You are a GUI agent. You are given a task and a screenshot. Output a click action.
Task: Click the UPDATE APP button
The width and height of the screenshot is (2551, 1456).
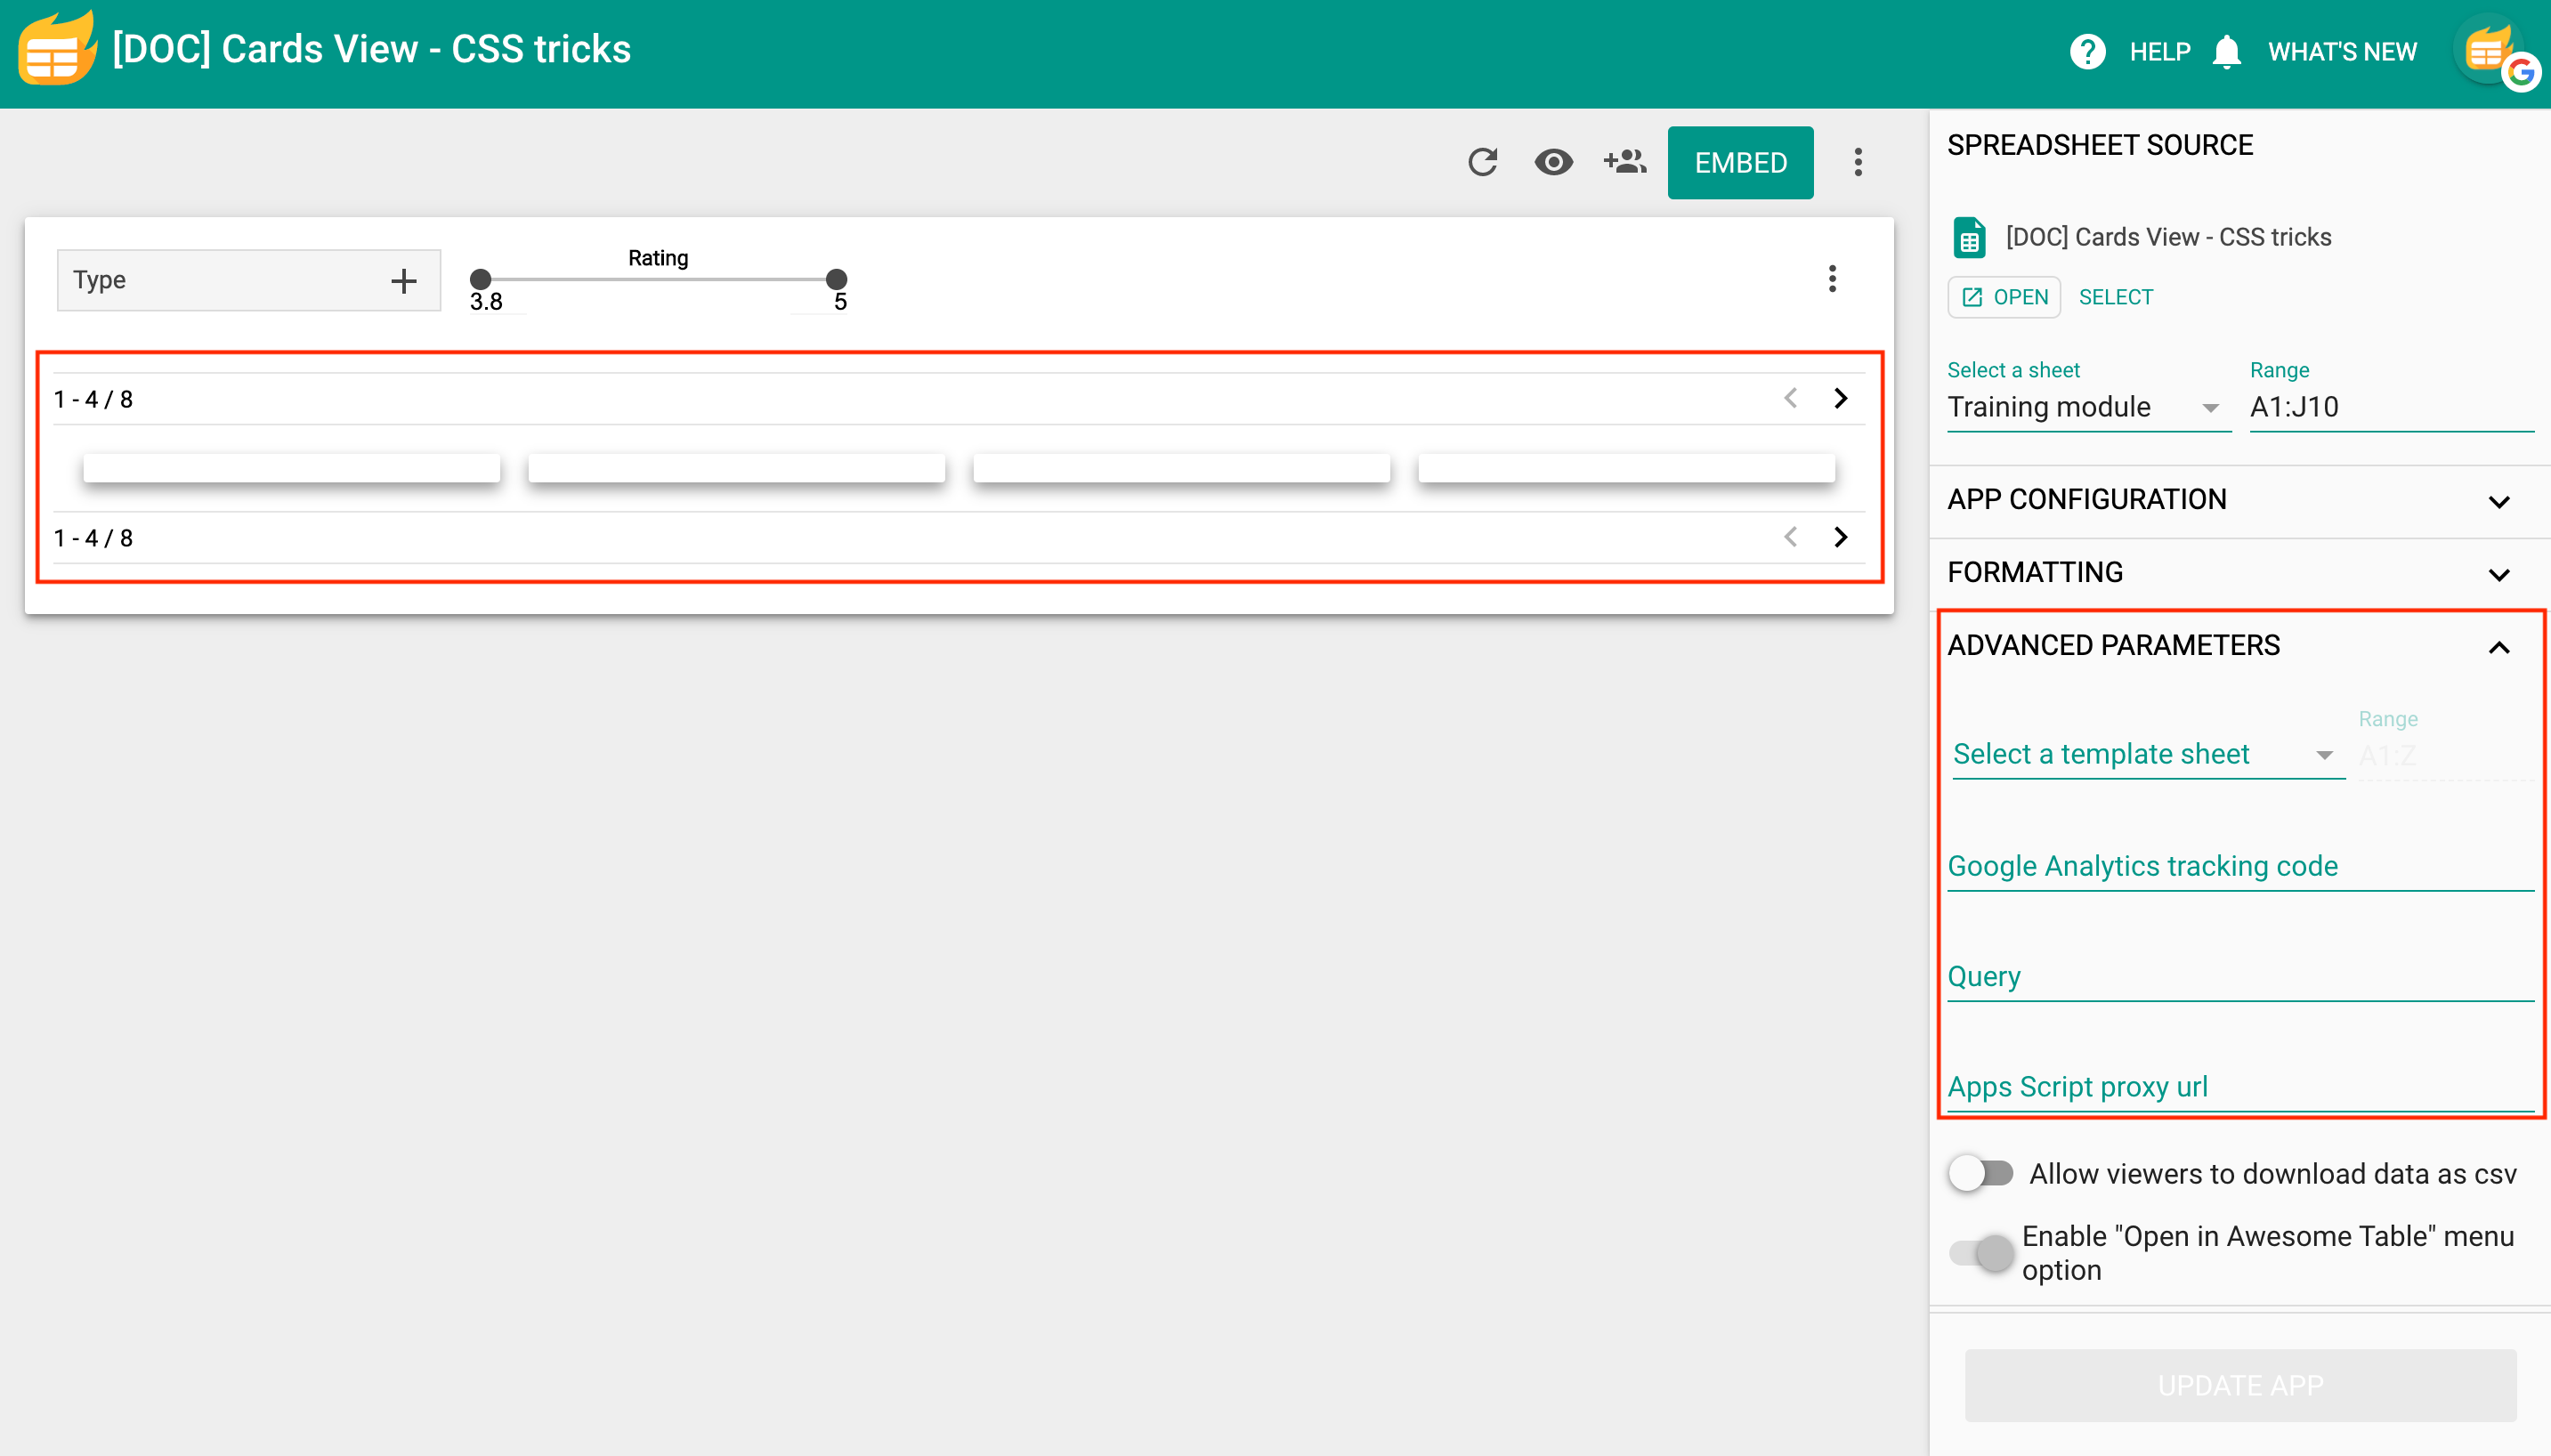(x=2240, y=1385)
